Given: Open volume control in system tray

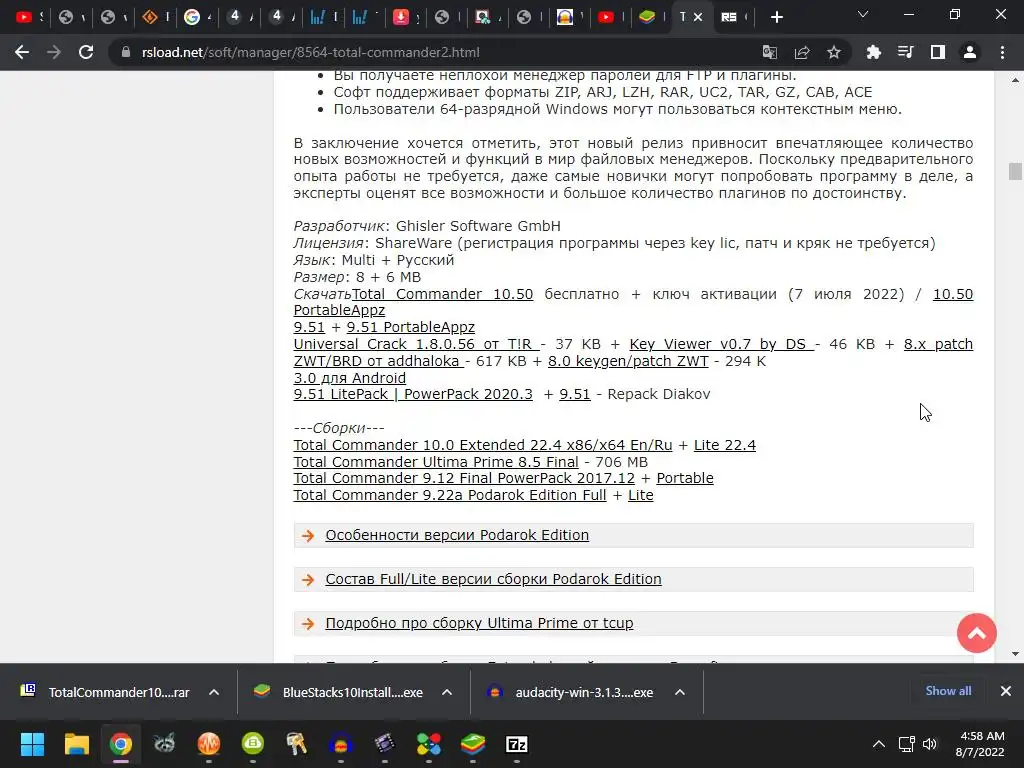Looking at the screenshot, I should tap(929, 744).
